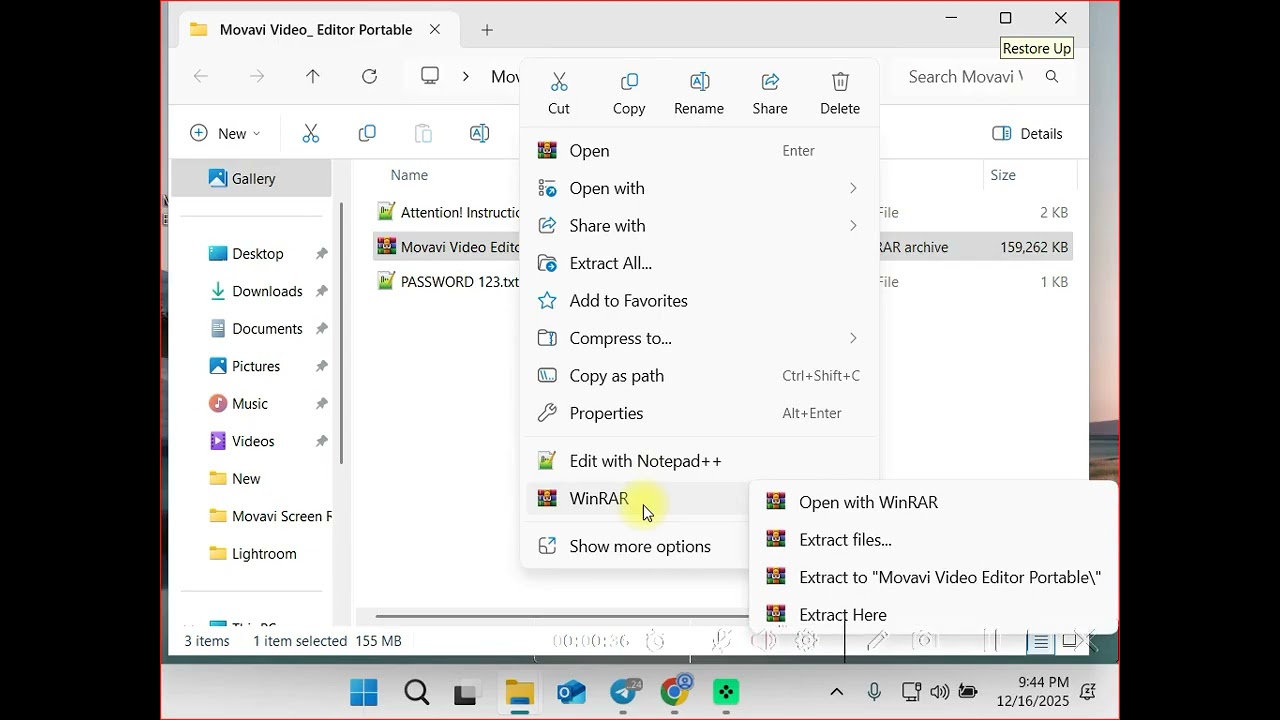
Task: Choose Add to Favorites
Action: point(699,301)
